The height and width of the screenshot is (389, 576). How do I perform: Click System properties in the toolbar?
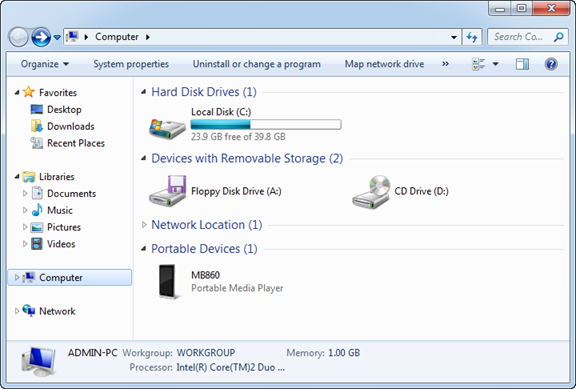[x=131, y=64]
